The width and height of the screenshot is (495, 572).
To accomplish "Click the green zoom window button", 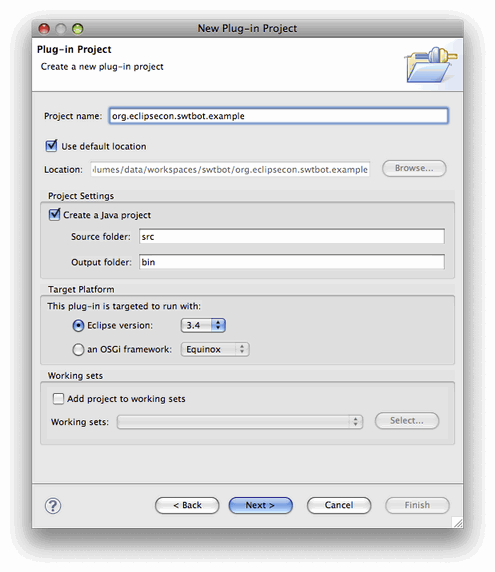I will tap(77, 28).
